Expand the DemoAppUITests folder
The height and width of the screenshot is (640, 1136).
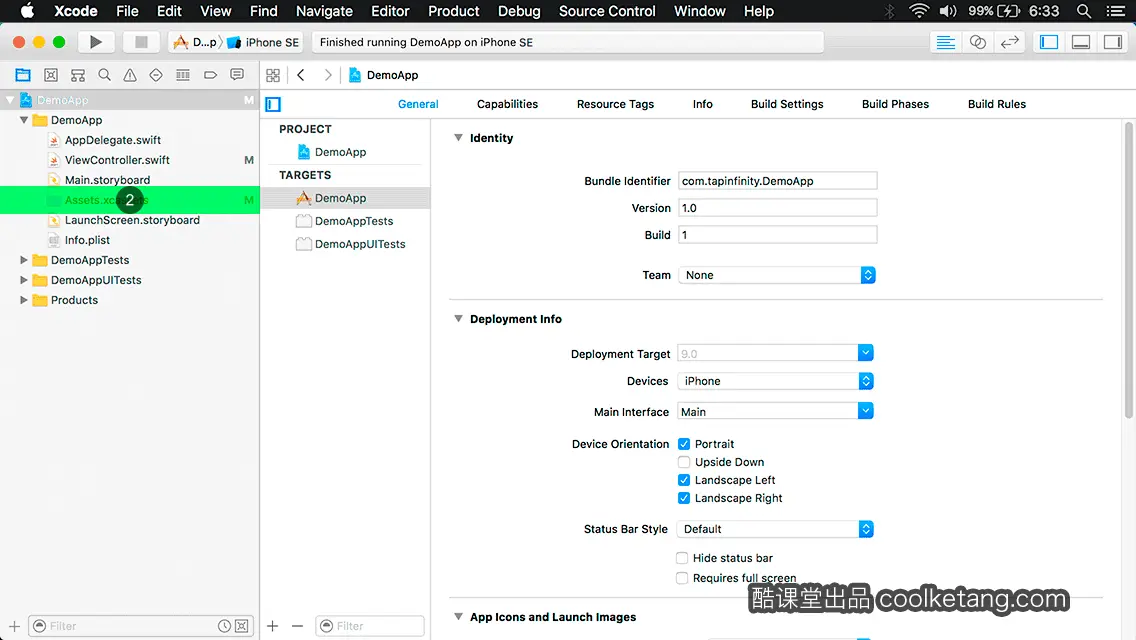coord(23,280)
